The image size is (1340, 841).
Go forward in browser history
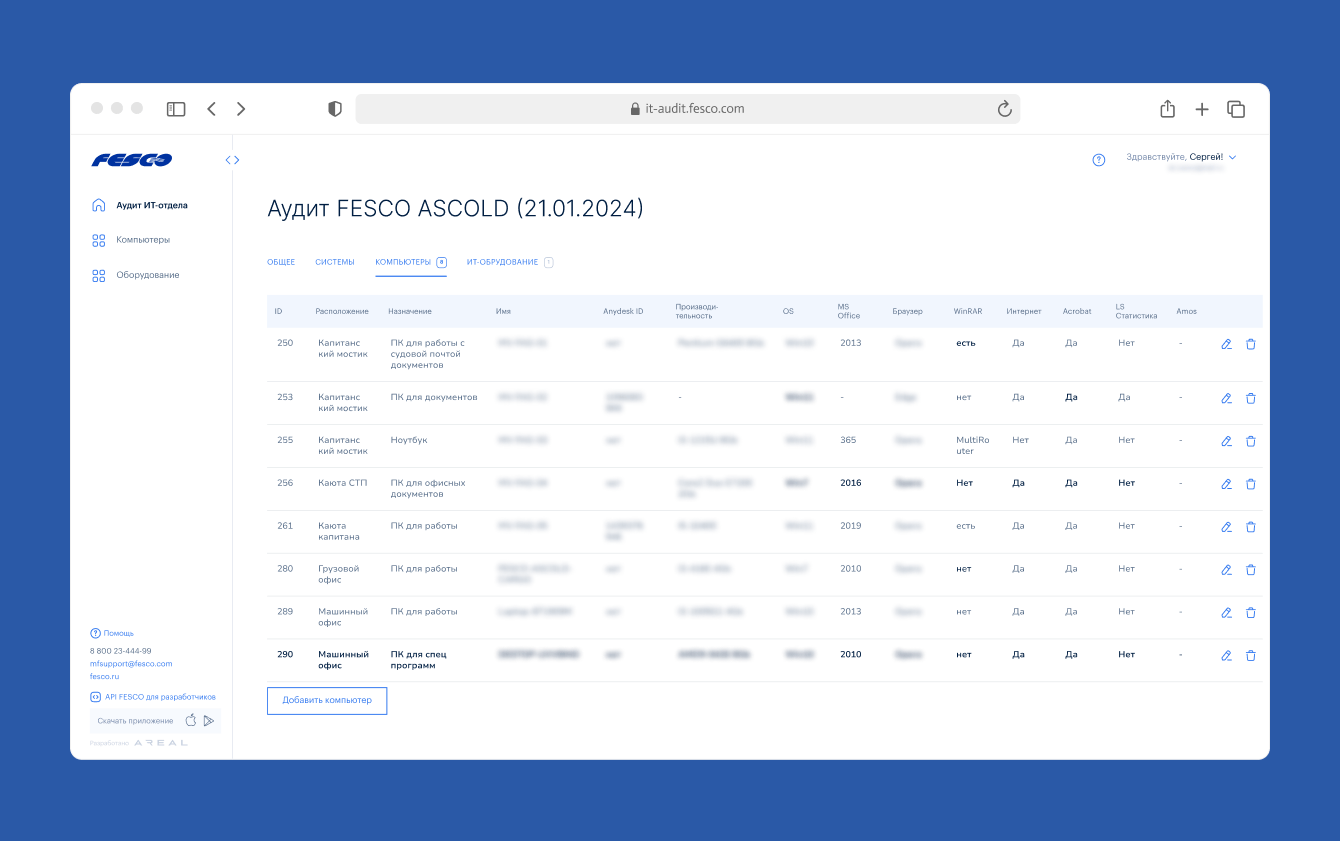click(x=241, y=109)
